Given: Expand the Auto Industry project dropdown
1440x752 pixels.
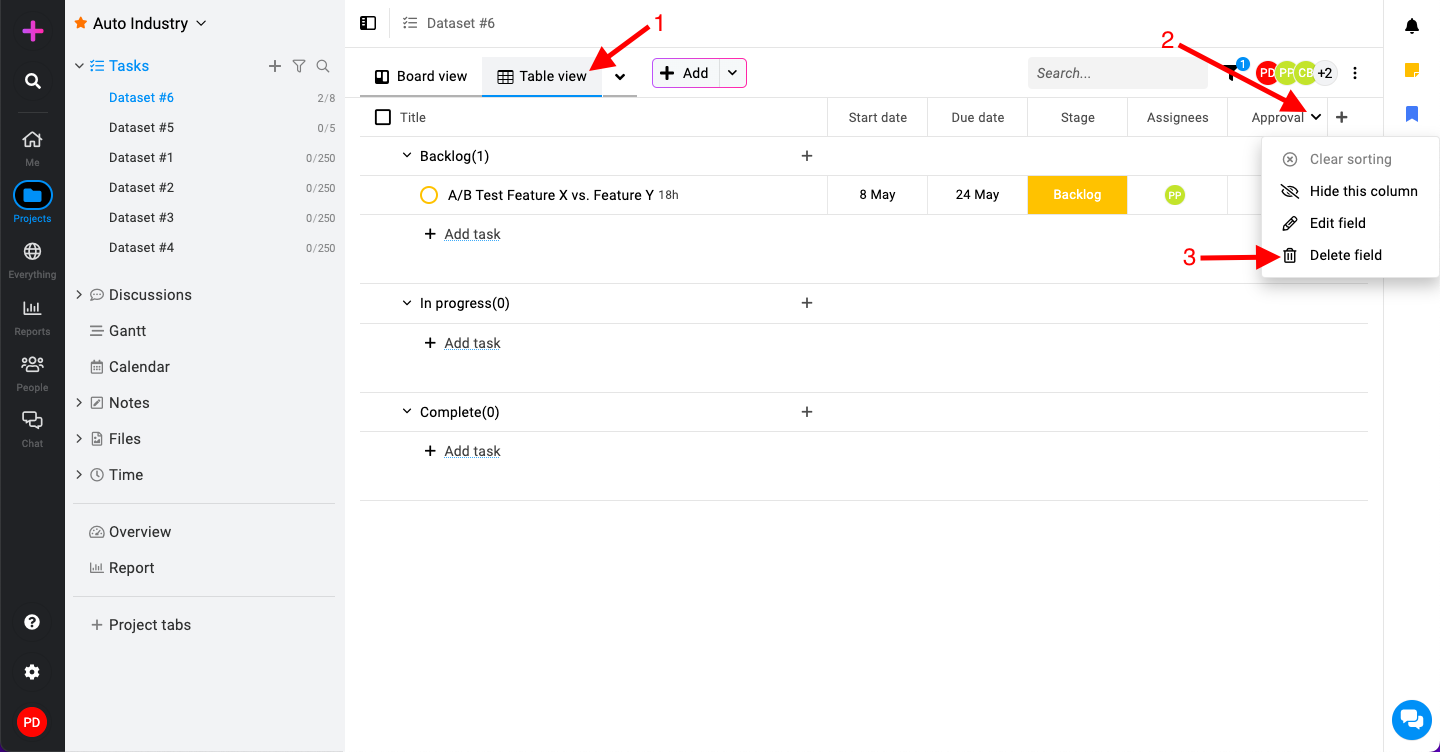Looking at the screenshot, I should (201, 23).
